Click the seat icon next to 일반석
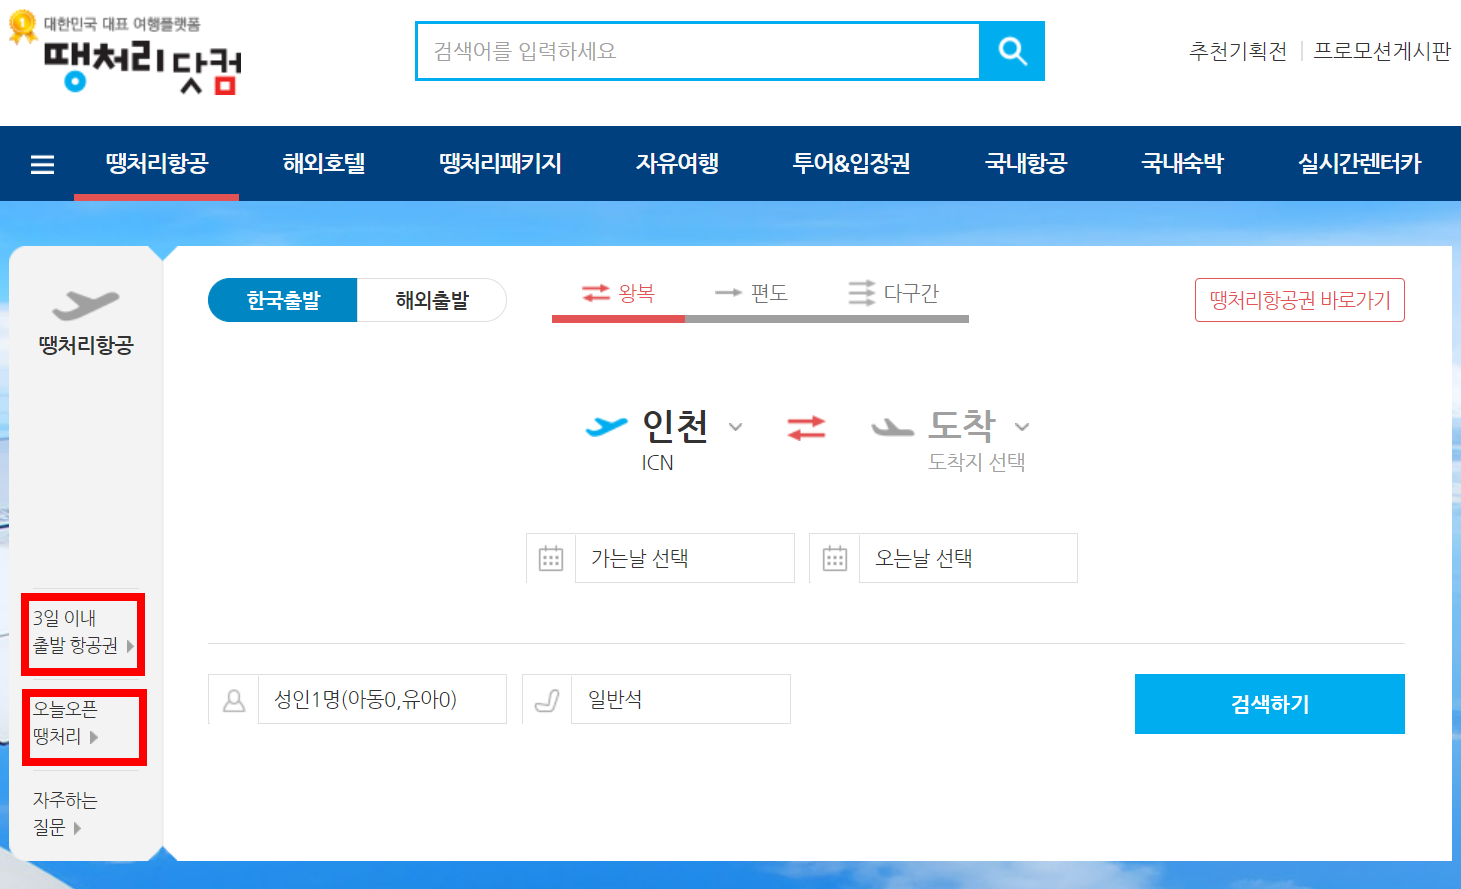 point(547,699)
